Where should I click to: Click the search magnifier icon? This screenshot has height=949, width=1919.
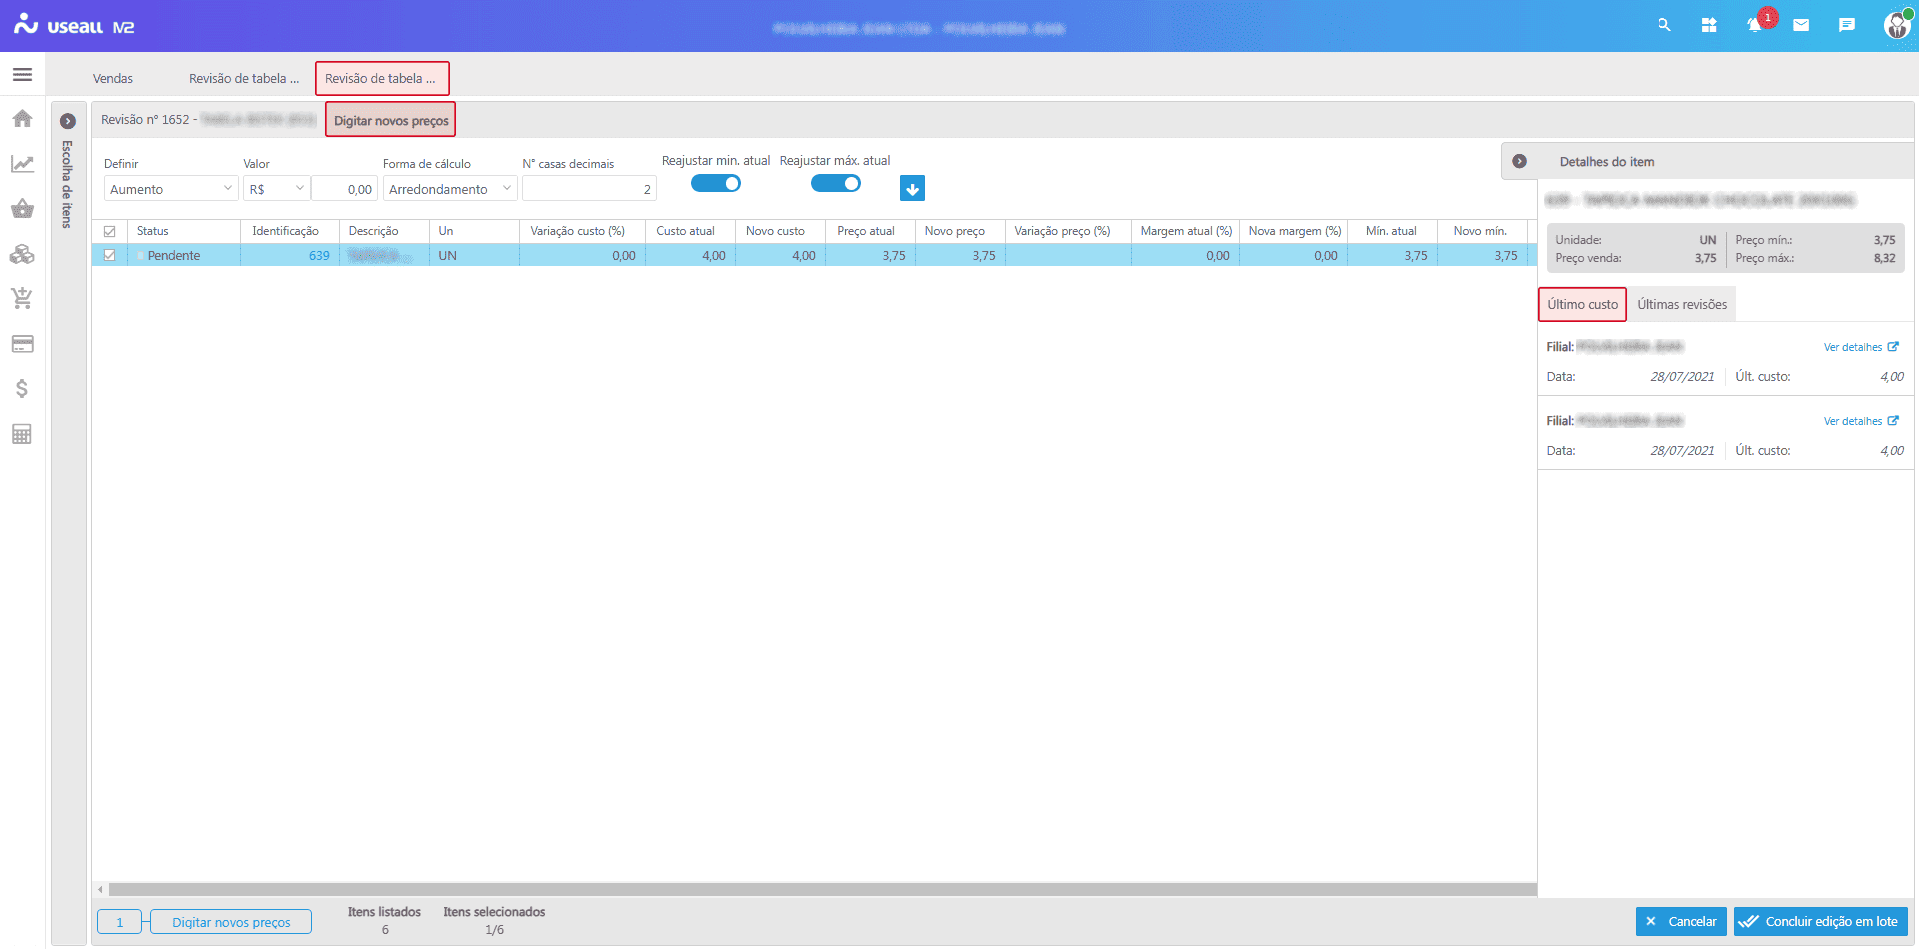click(1664, 25)
